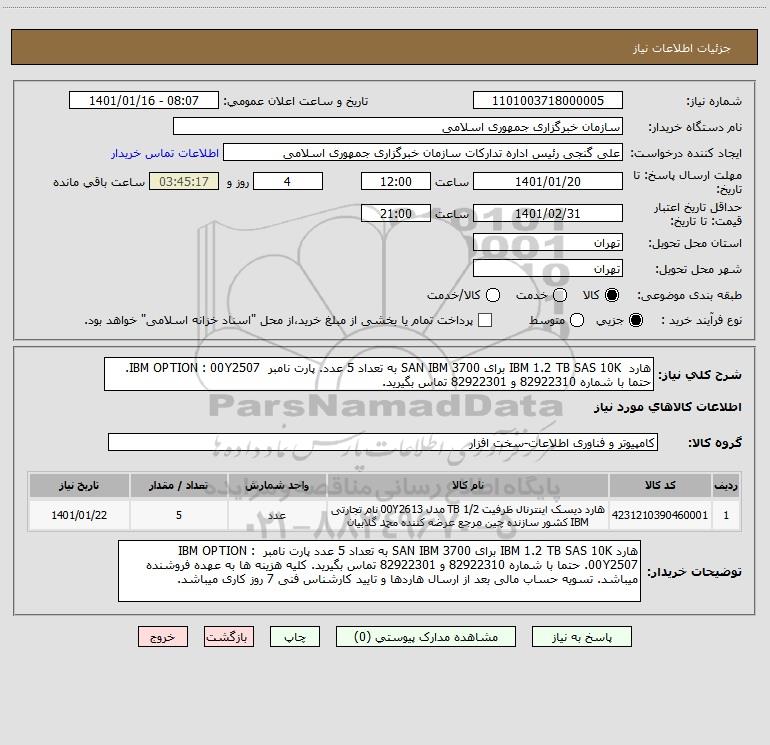Screen dimensions: 770x745
Task: Click the quantity cell showing 5
Action: (x=179, y=515)
